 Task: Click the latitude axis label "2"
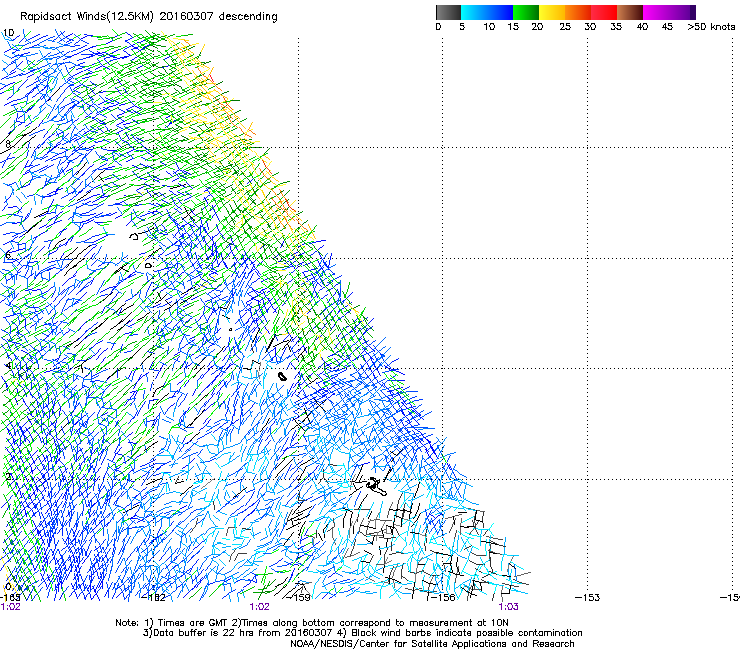pyautogui.click(x=8, y=476)
